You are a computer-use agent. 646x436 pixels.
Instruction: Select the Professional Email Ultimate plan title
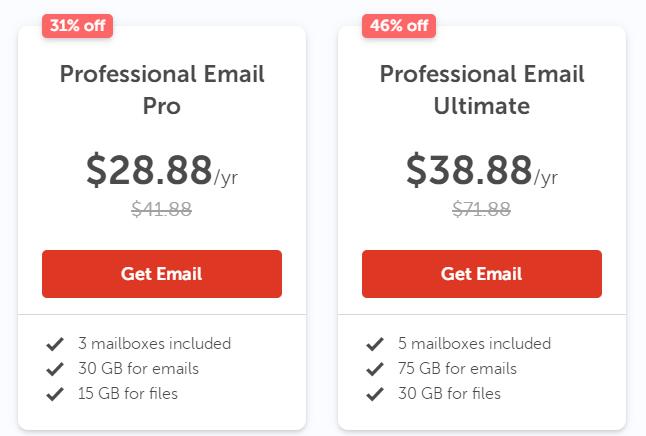pos(481,90)
